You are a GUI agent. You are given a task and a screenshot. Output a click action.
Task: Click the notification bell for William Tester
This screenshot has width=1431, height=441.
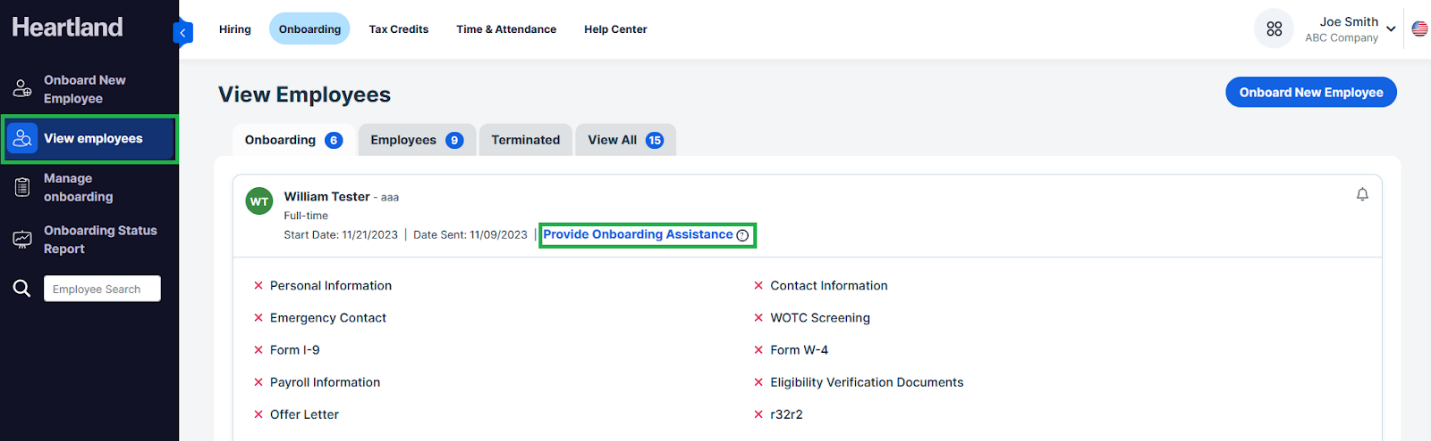[1362, 194]
